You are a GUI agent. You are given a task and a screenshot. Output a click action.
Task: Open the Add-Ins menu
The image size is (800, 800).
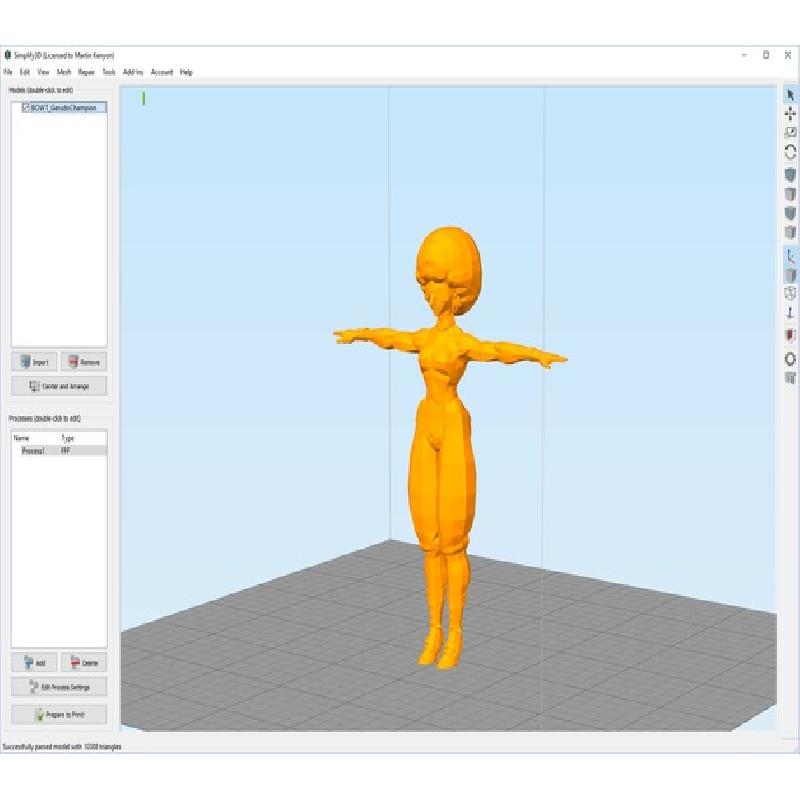pos(133,72)
